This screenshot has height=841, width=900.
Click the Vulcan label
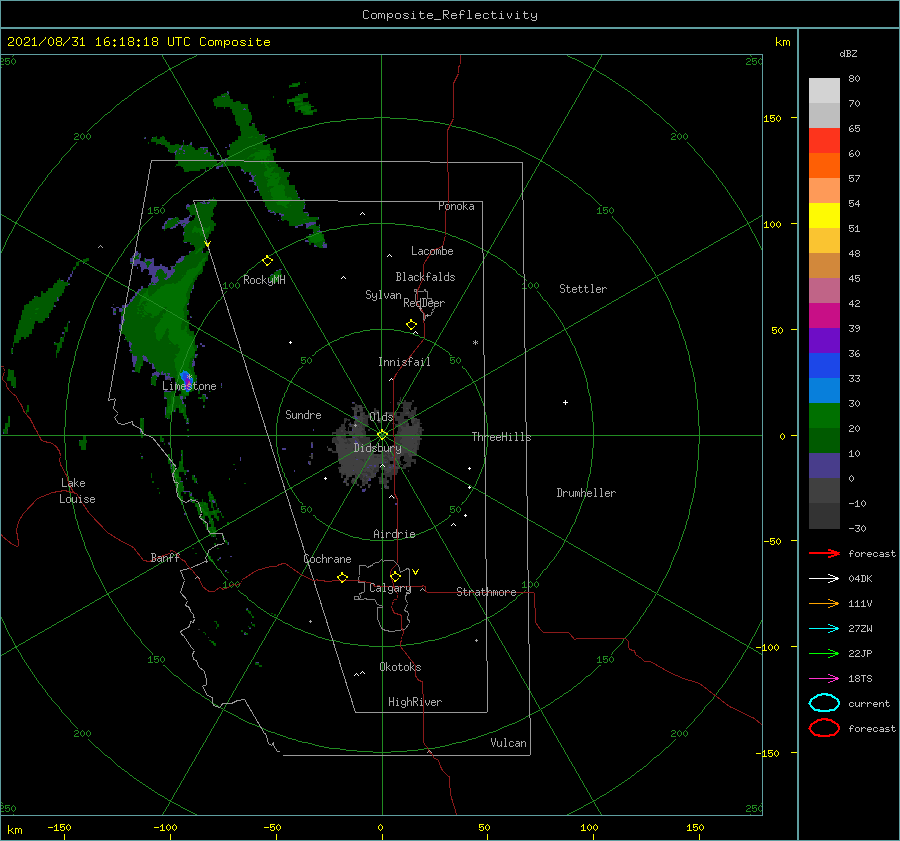[x=508, y=743]
